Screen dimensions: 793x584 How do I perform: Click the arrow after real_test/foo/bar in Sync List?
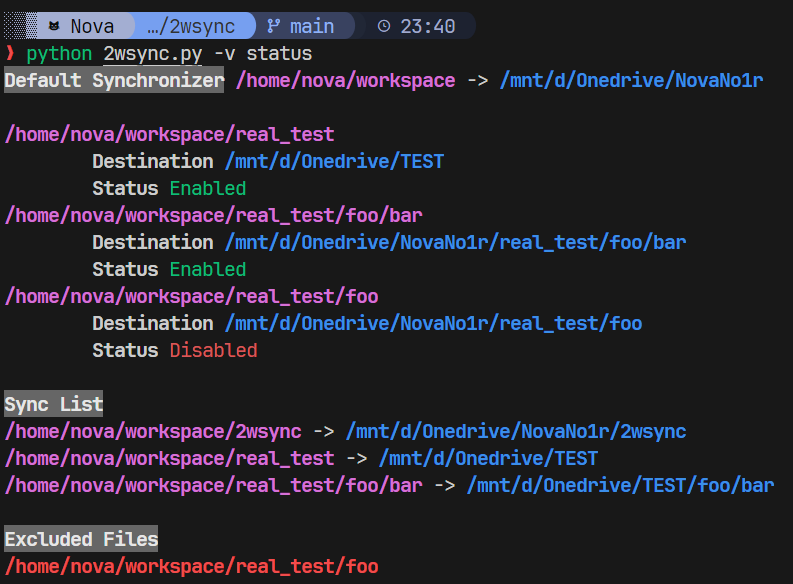[444, 486]
